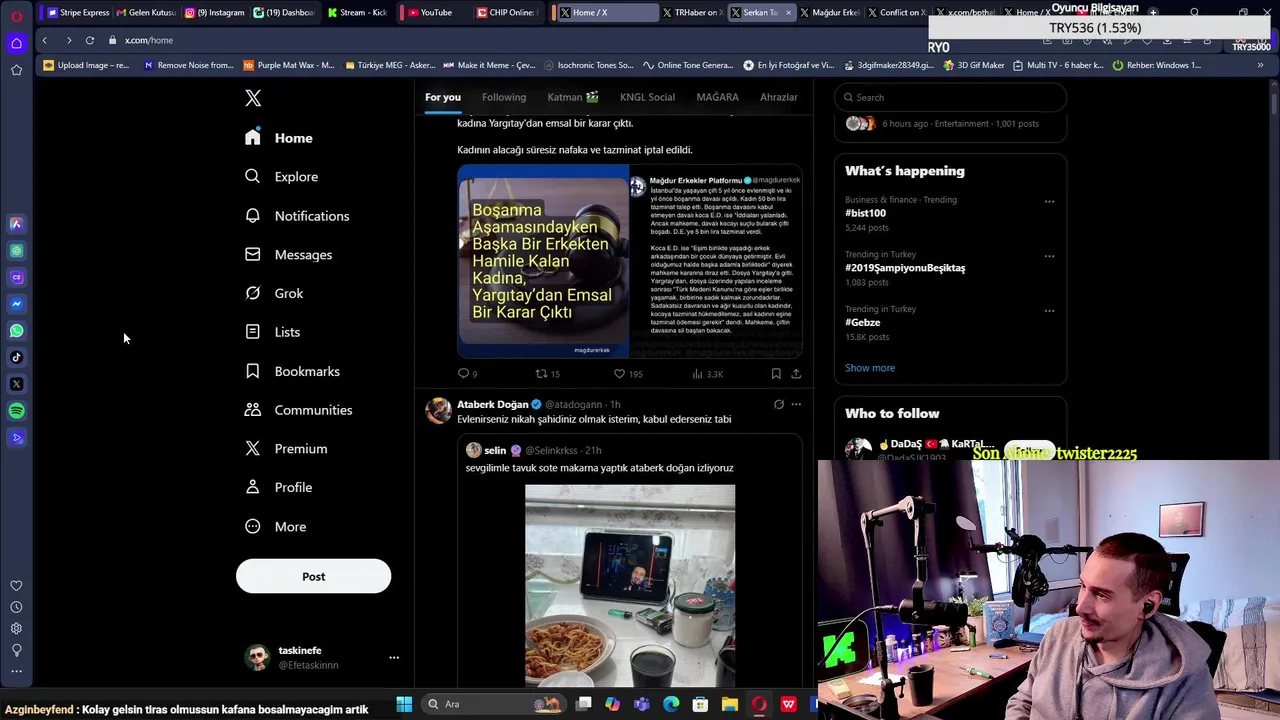
Task: Open Messenger in Opera sidebar
Action: coord(16,304)
